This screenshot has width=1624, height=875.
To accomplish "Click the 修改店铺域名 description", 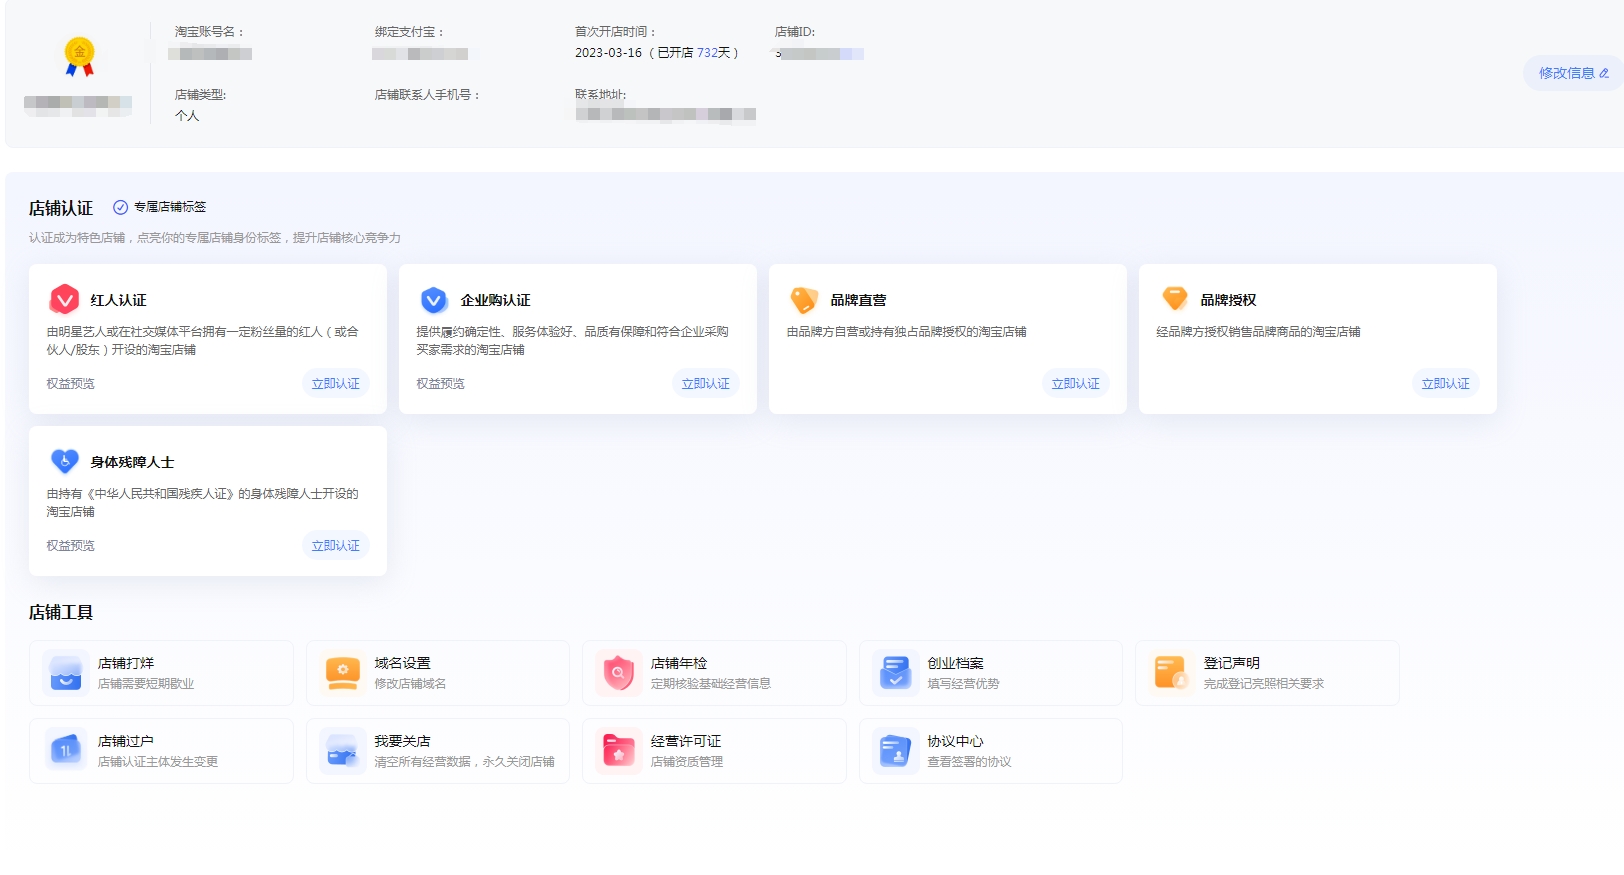I will pos(411,684).
